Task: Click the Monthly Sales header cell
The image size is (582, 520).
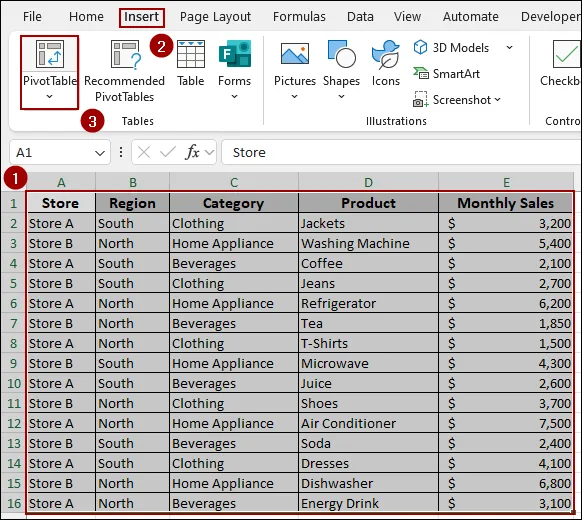Action: coord(506,203)
